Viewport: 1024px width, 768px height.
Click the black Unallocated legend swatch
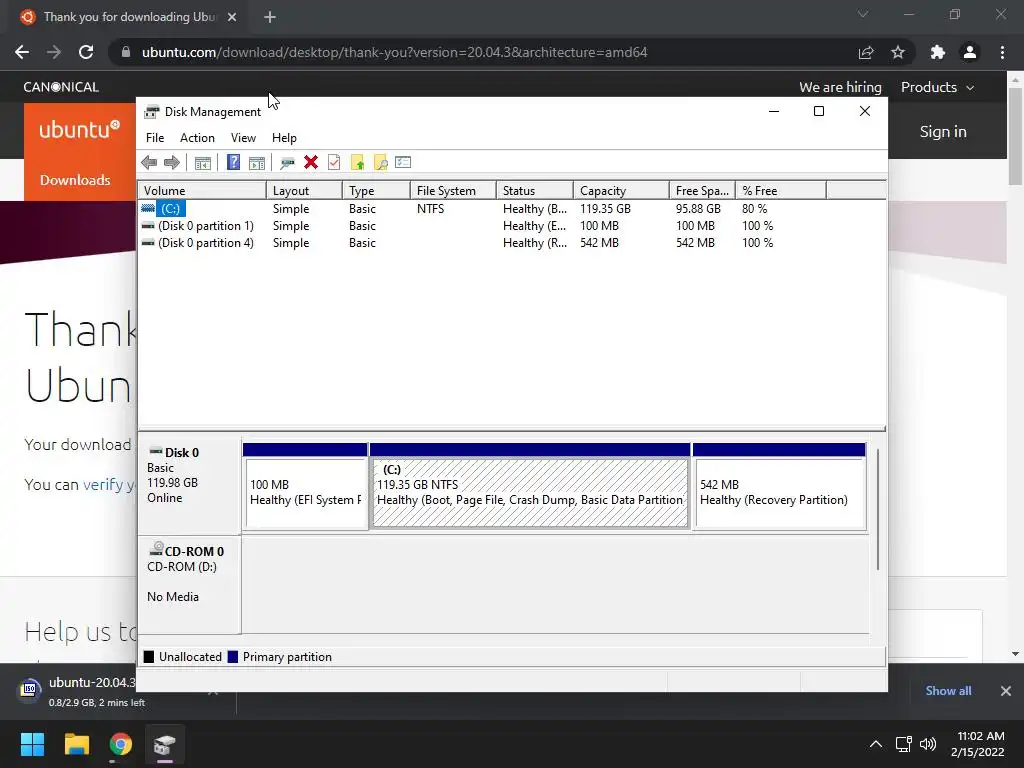point(149,657)
